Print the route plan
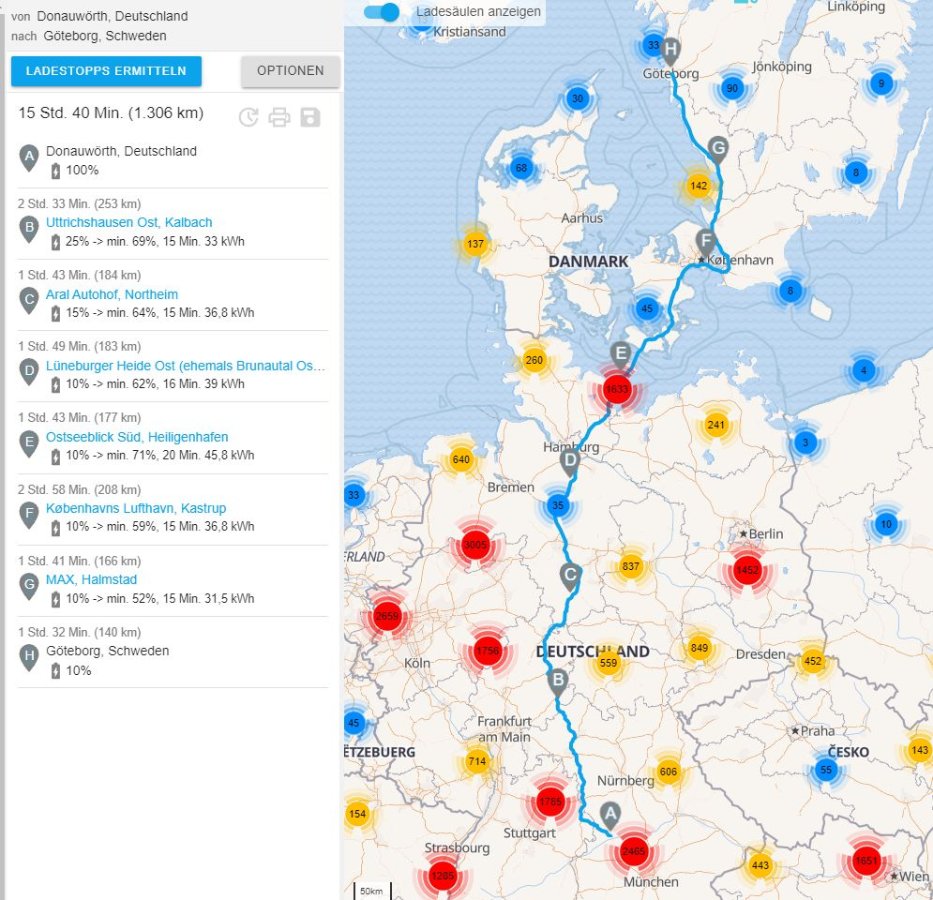 pyautogui.click(x=279, y=117)
